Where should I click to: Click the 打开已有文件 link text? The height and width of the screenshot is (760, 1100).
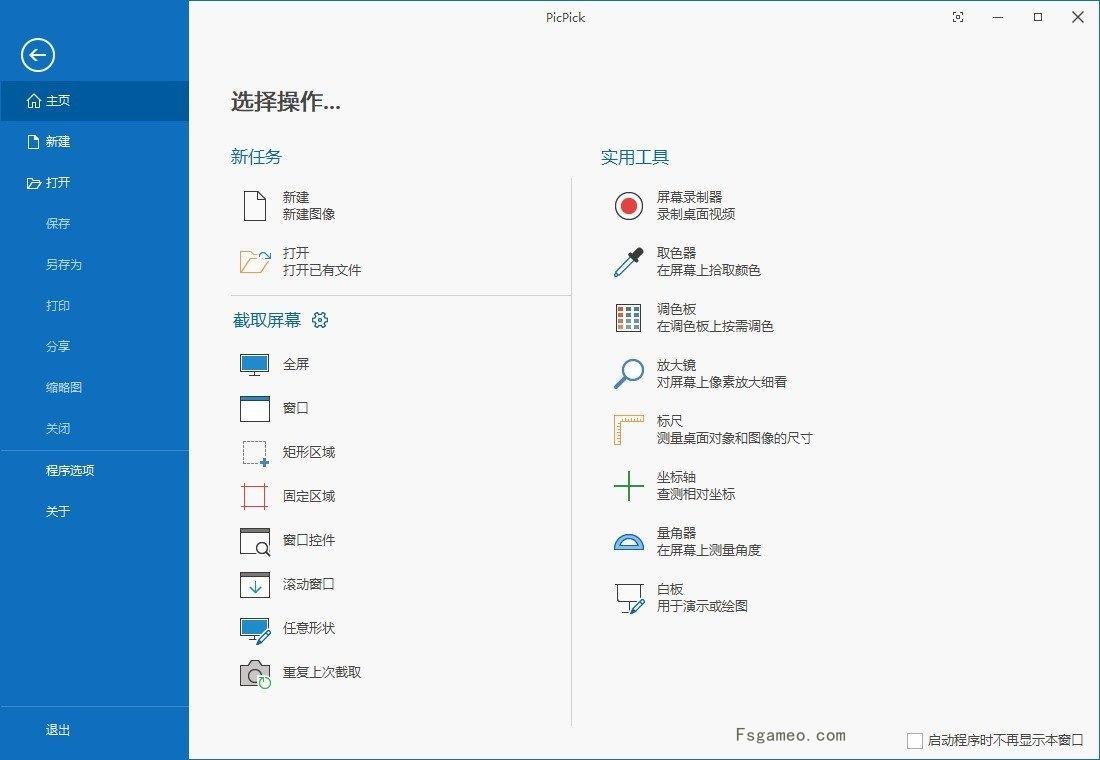pyautogui.click(x=322, y=270)
